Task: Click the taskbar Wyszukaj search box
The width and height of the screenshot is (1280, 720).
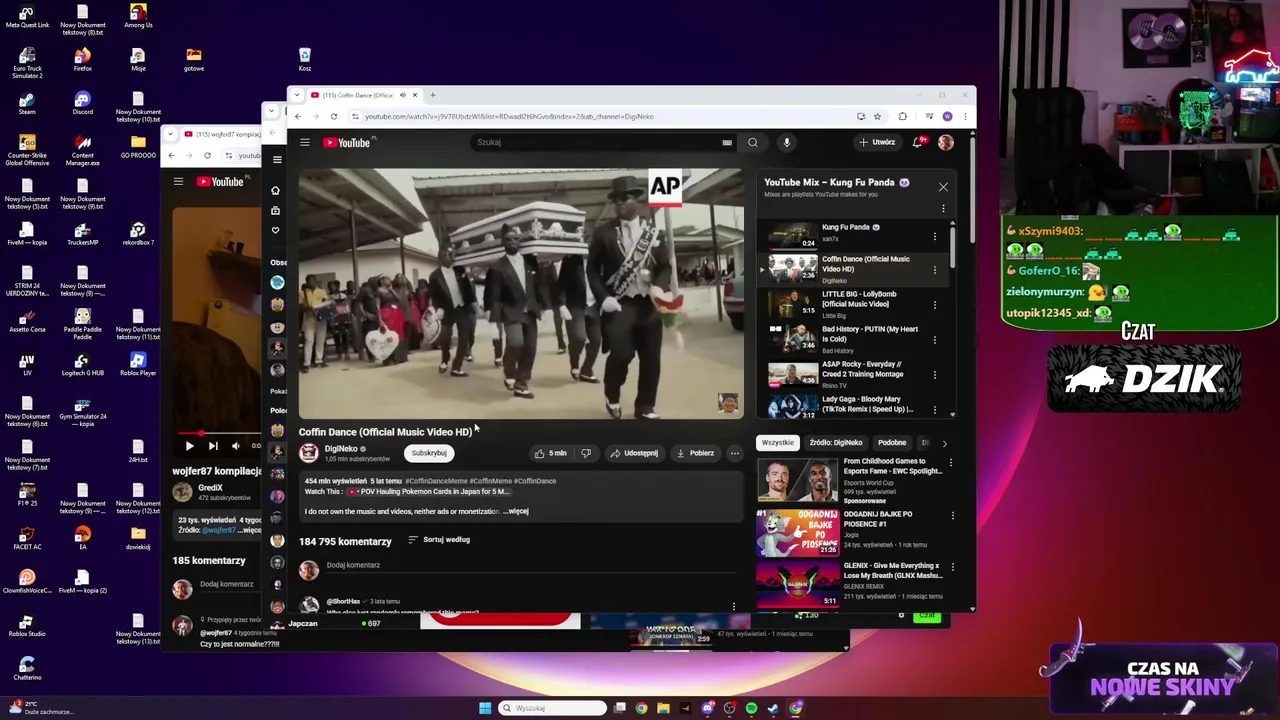Action: tap(553, 708)
